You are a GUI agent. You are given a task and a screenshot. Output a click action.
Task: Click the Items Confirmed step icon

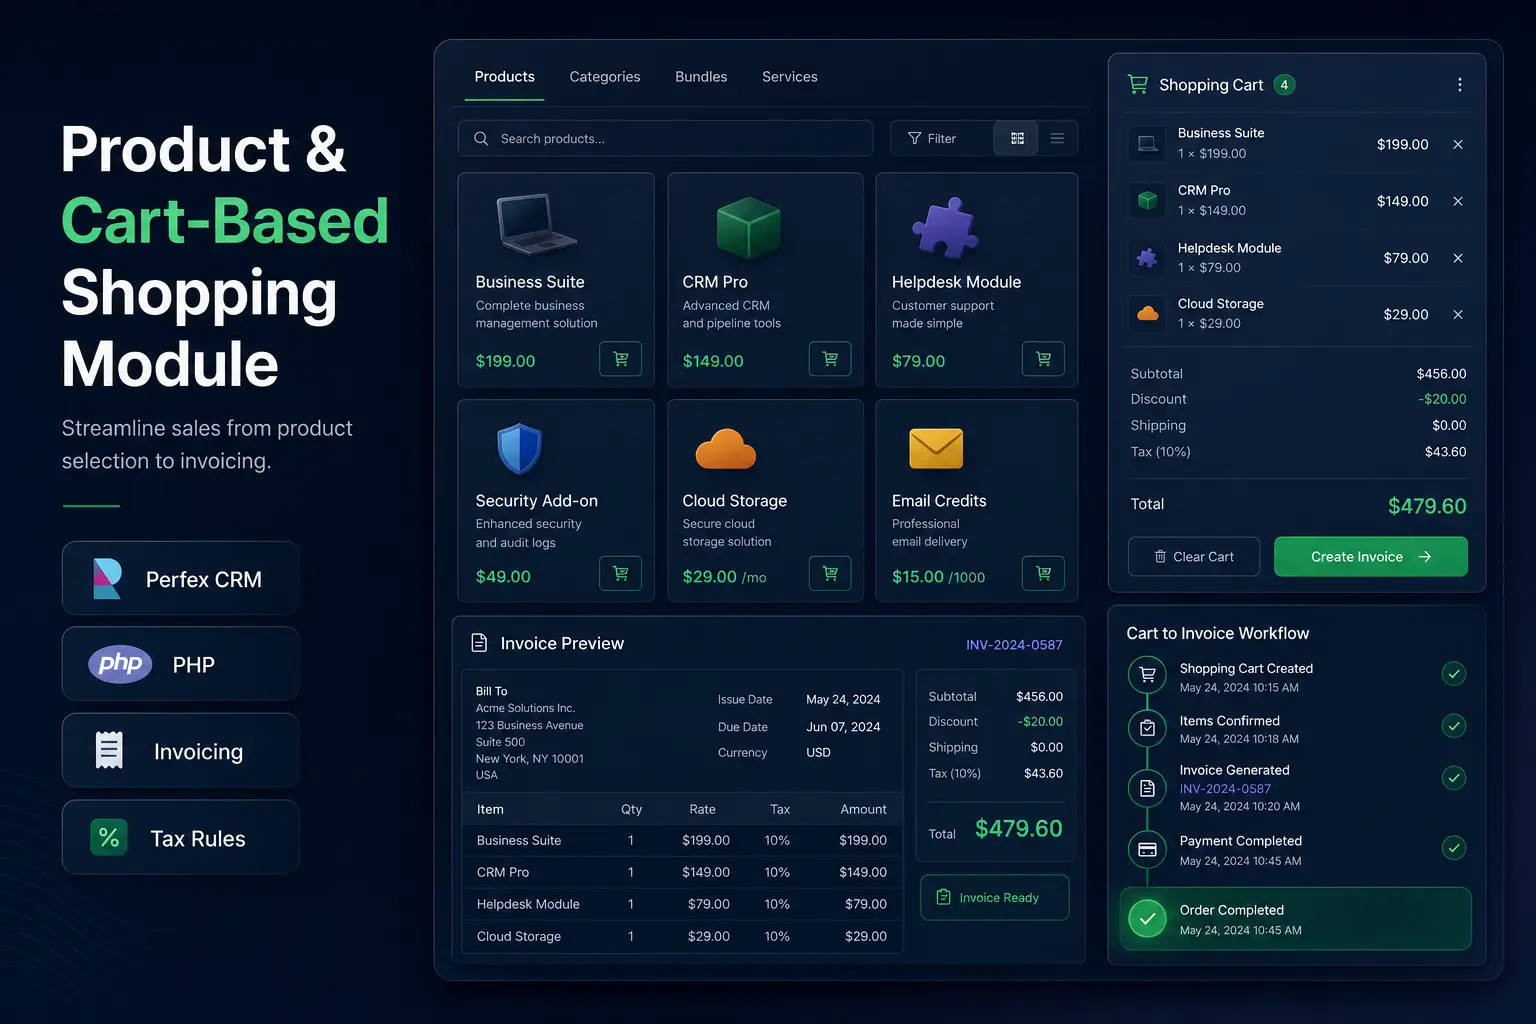(x=1147, y=728)
